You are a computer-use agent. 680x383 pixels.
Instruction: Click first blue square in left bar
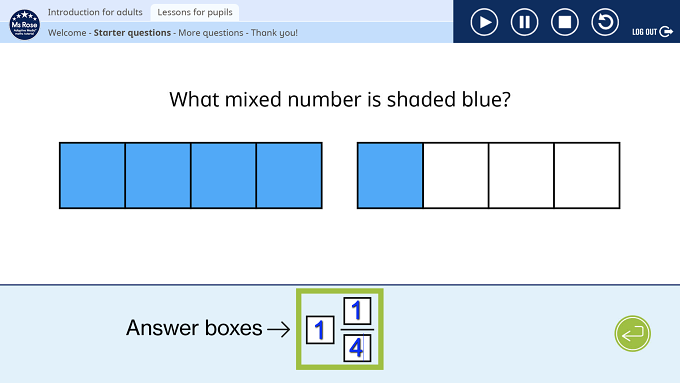(x=92, y=176)
